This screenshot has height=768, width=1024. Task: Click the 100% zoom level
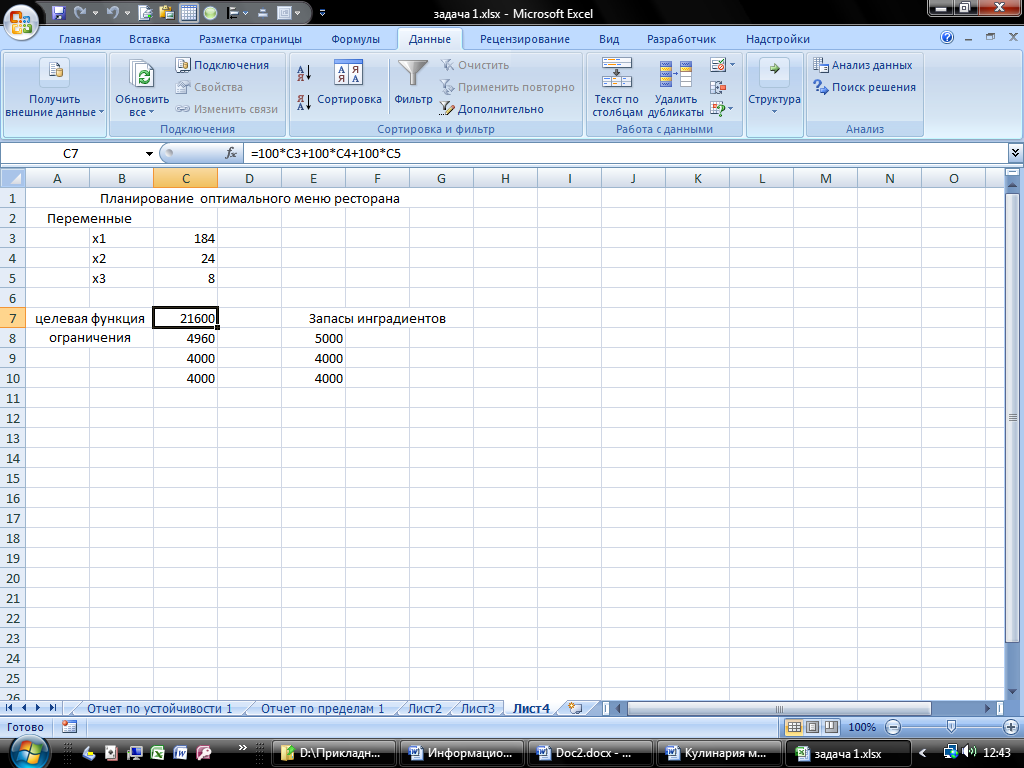tap(861, 727)
